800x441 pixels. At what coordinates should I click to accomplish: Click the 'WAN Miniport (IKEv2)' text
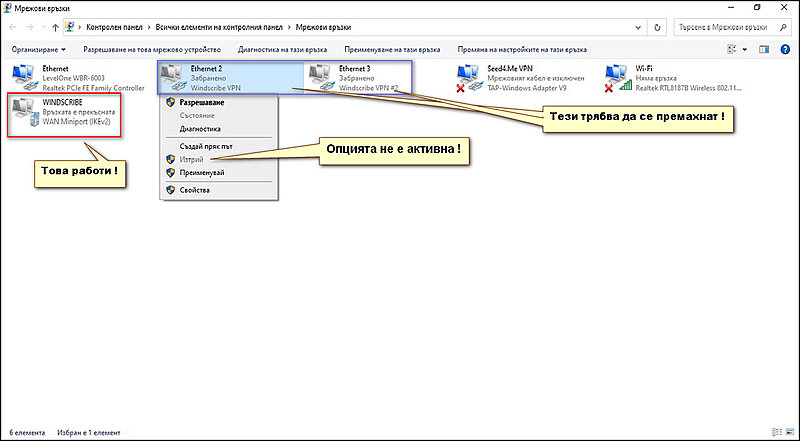tap(77, 121)
